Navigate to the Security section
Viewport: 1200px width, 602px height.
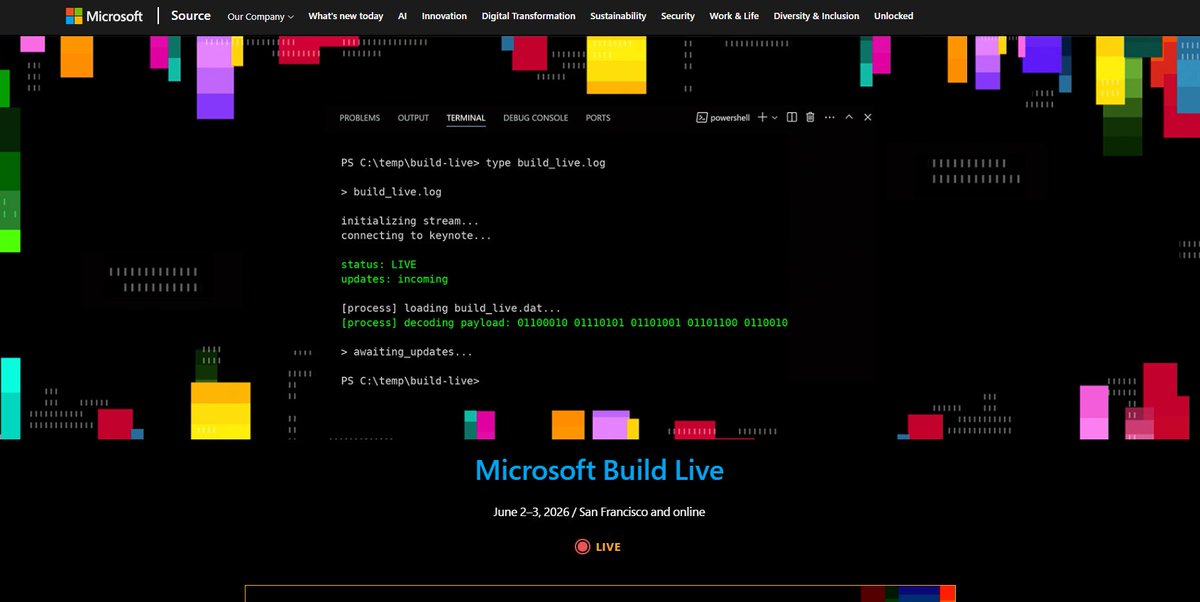tap(678, 16)
